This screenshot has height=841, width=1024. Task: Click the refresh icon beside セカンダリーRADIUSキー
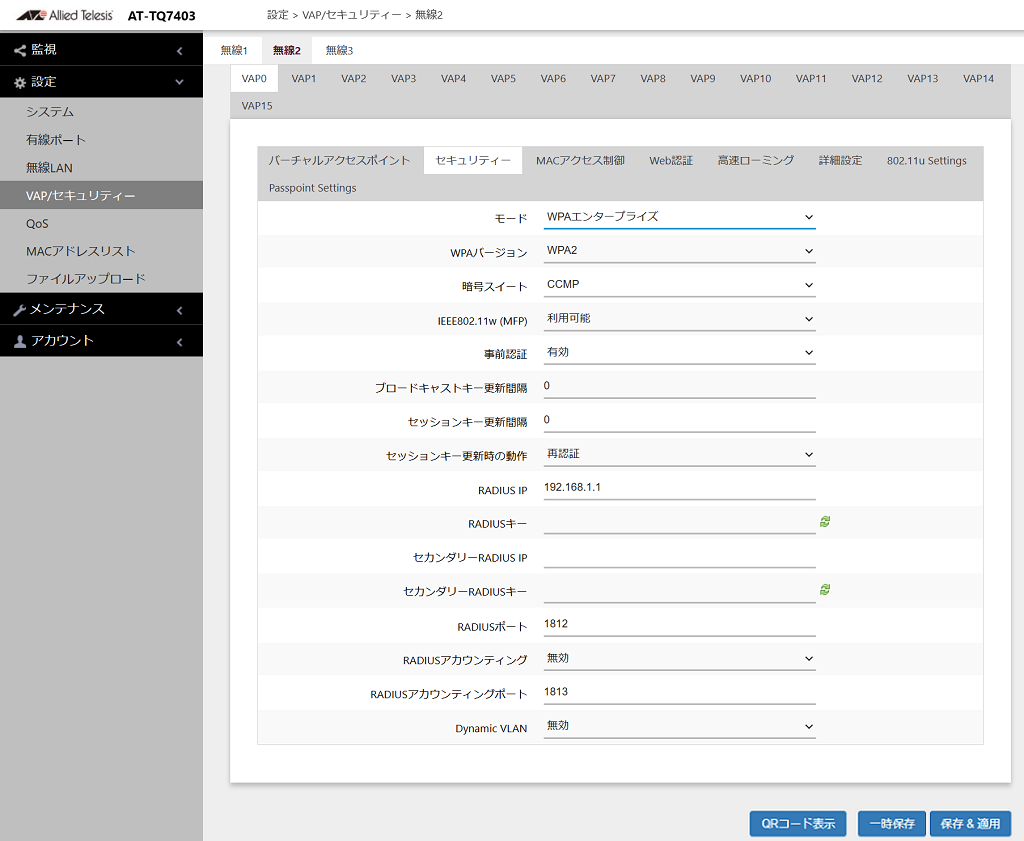click(825, 590)
